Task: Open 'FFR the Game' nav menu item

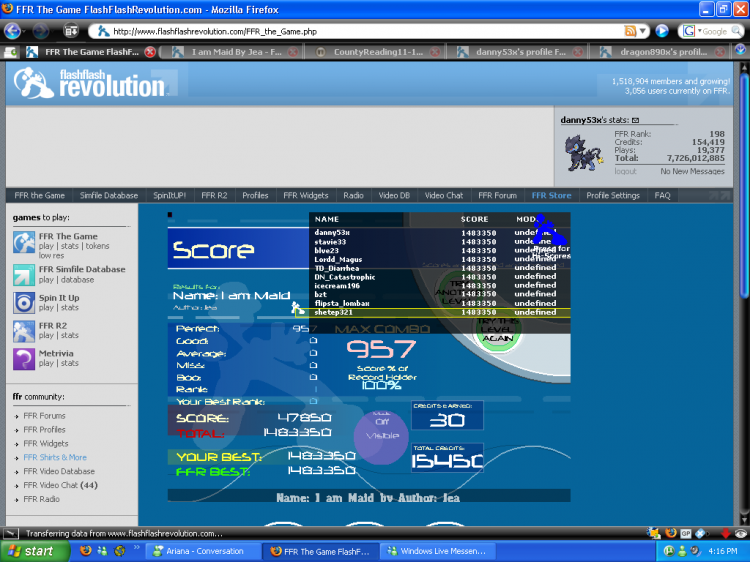Action: [x=39, y=195]
